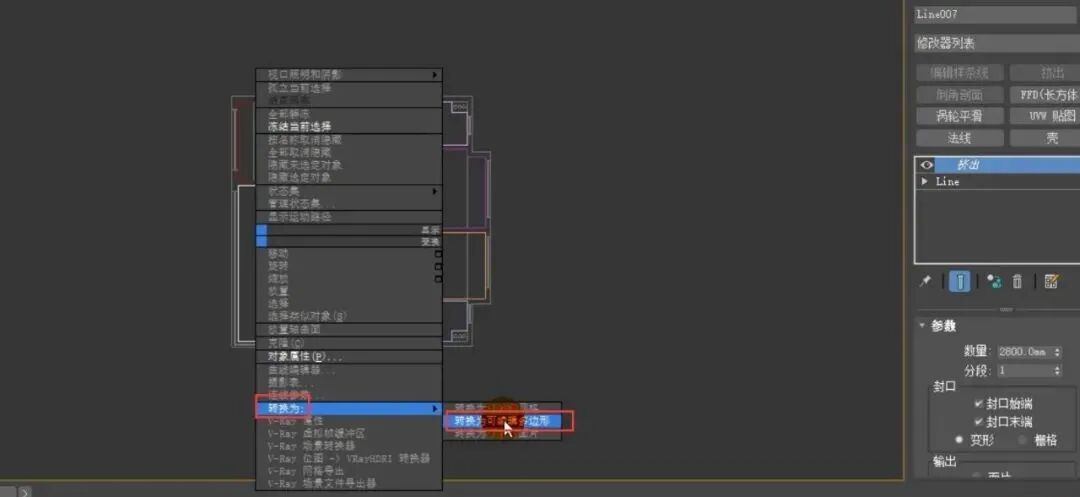
Task: Select 克隆(C) menu entry
Action: click(349, 343)
